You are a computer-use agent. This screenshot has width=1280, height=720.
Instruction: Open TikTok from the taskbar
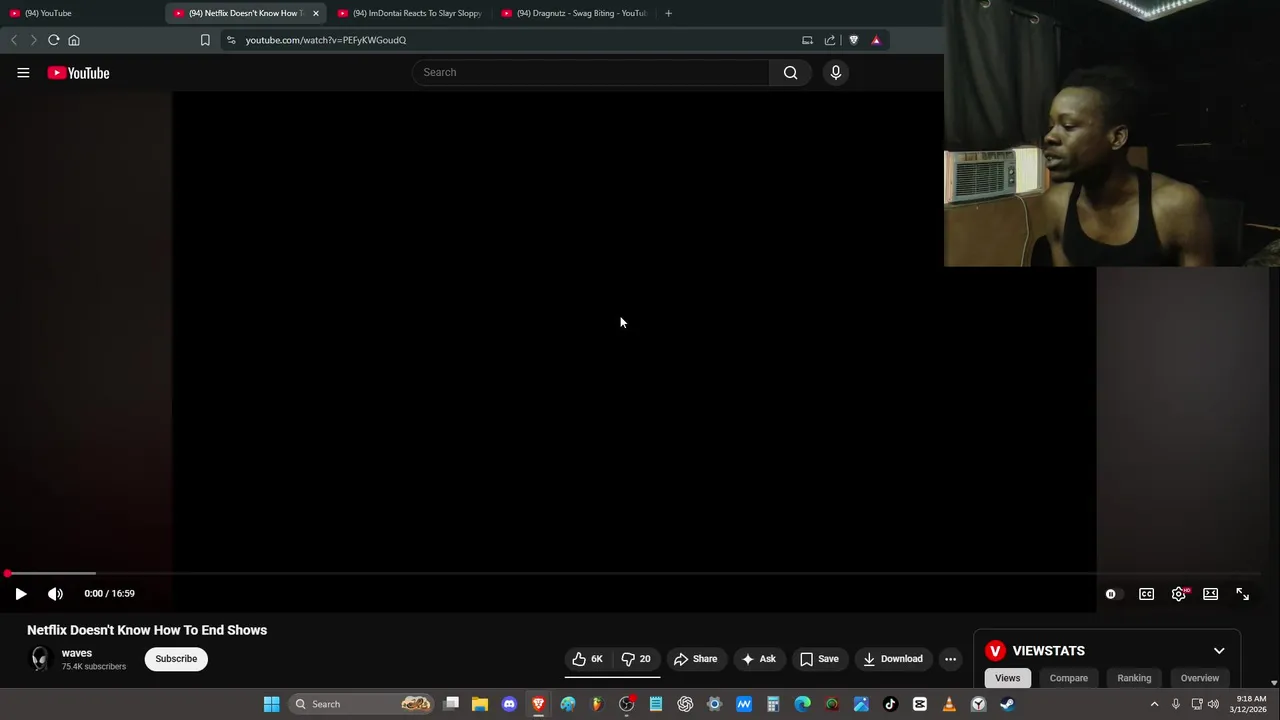pos(890,704)
